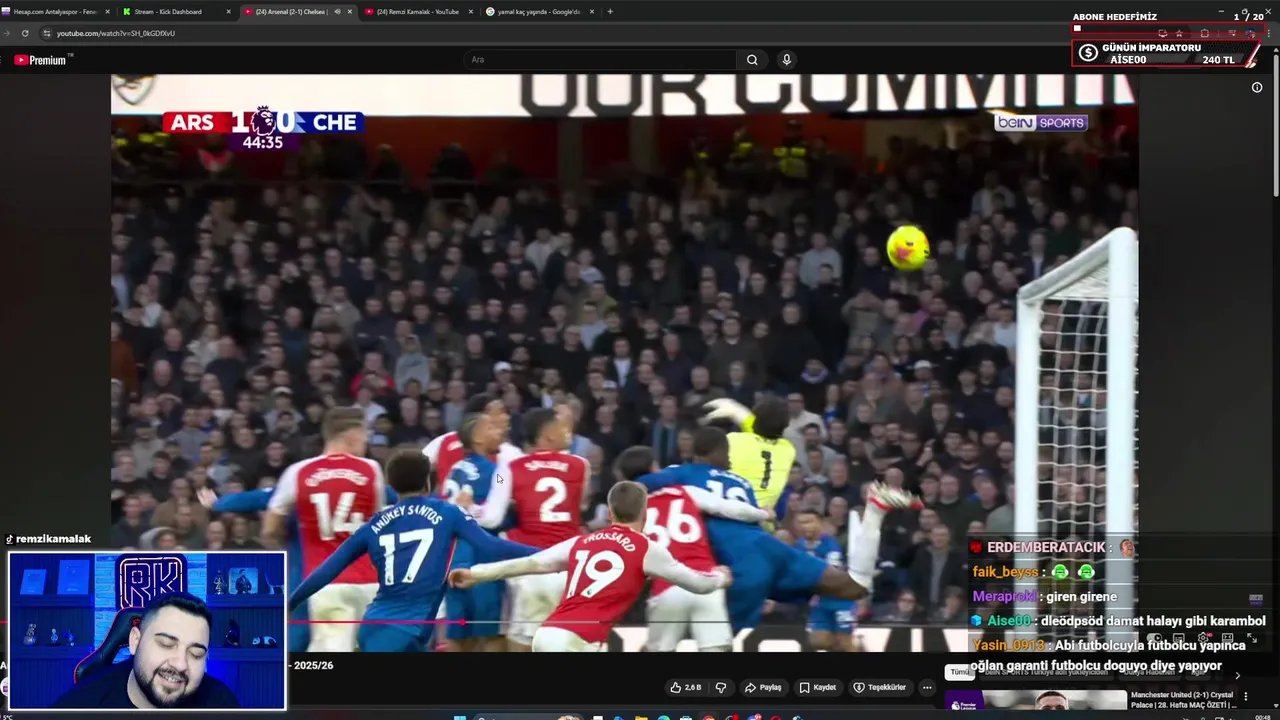The width and height of the screenshot is (1280, 720).
Task: Click the YouTube search magnifier button
Action: pyautogui.click(x=752, y=60)
